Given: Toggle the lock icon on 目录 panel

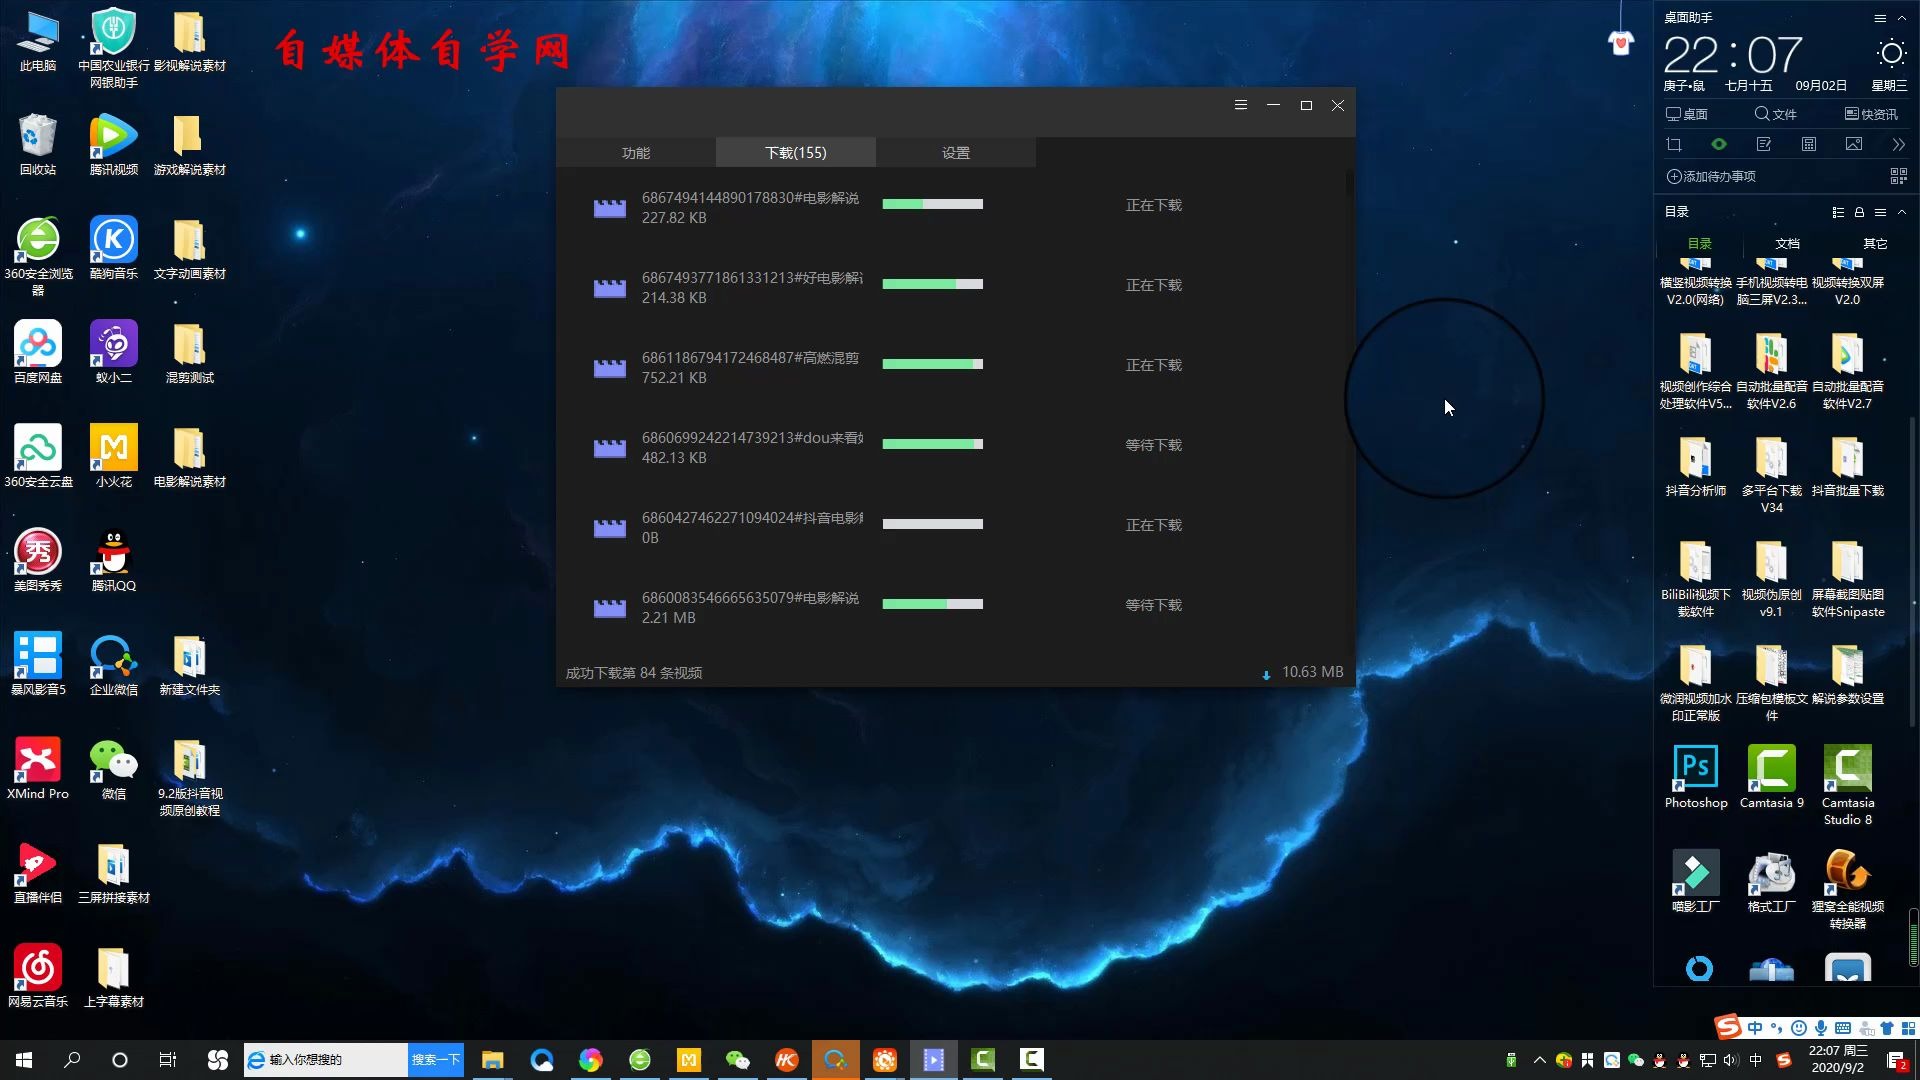Looking at the screenshot, I should click(1859, 212).
